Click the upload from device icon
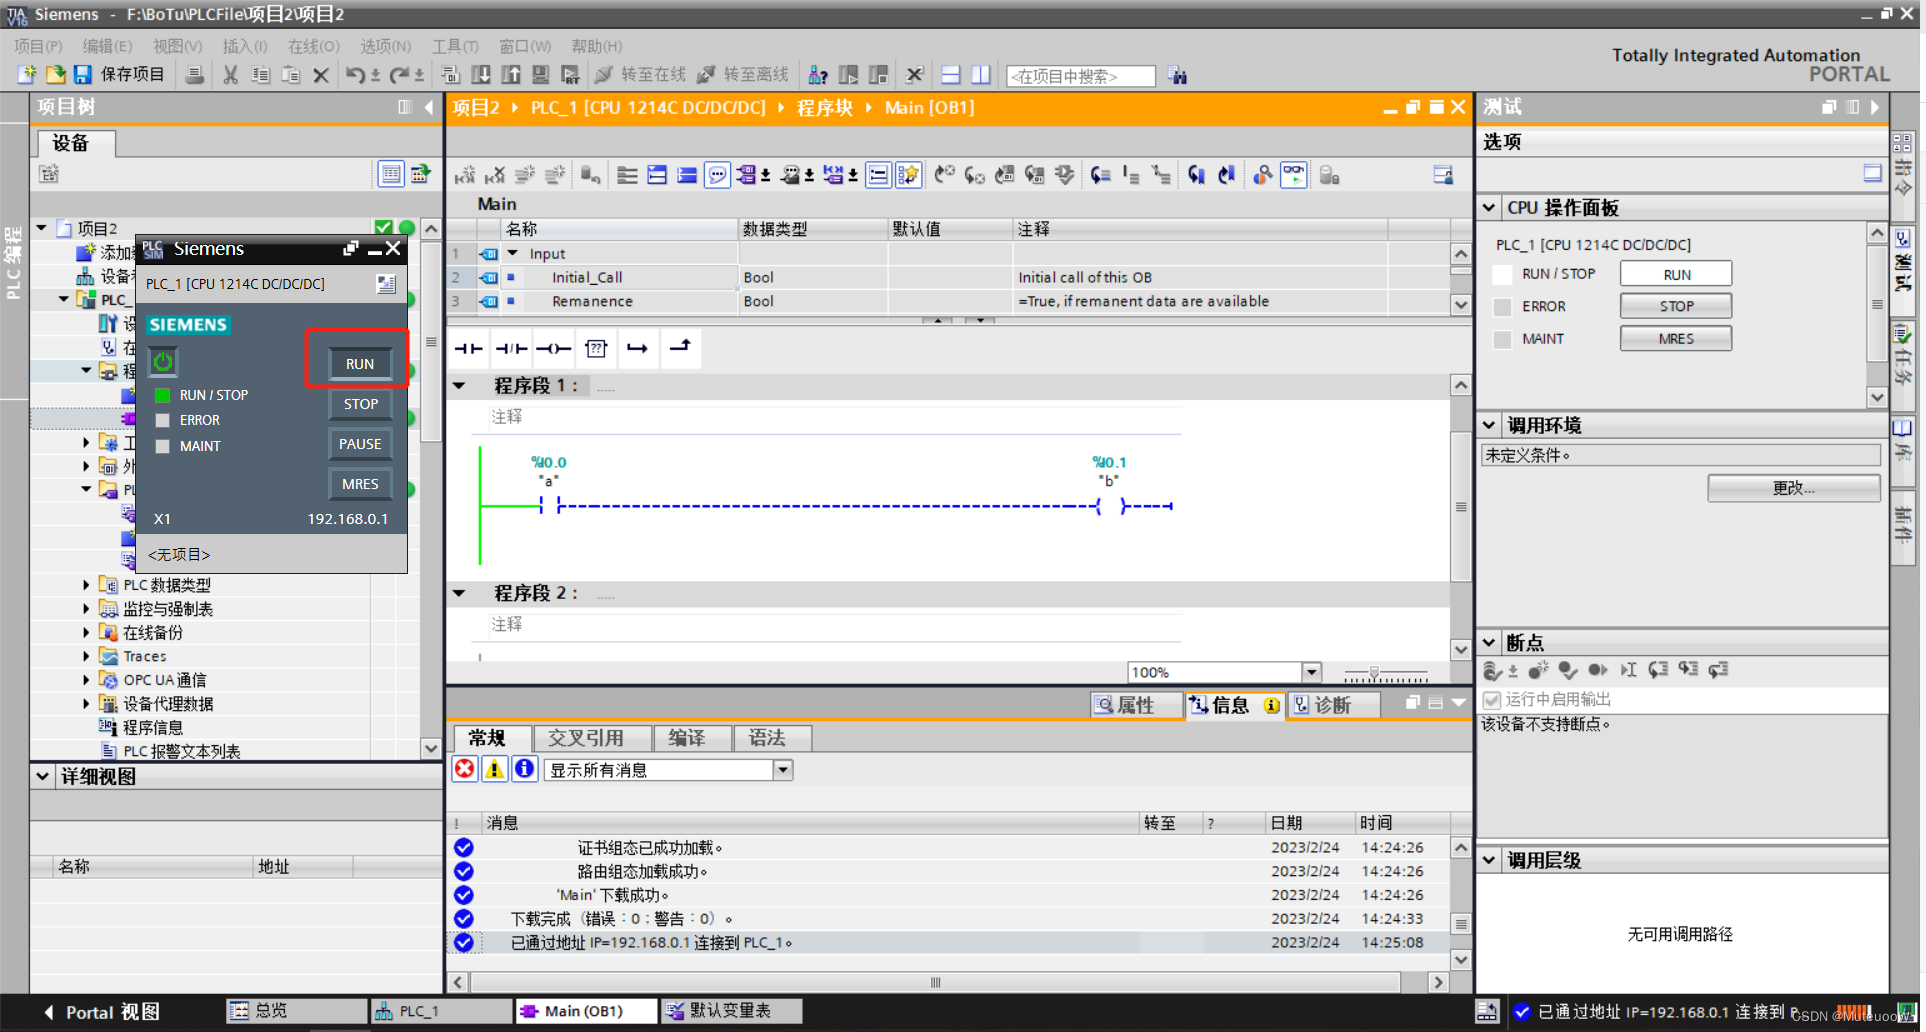Image resolution: width=1926 pixels, height=1032 pixels. (x=511, y=75)
